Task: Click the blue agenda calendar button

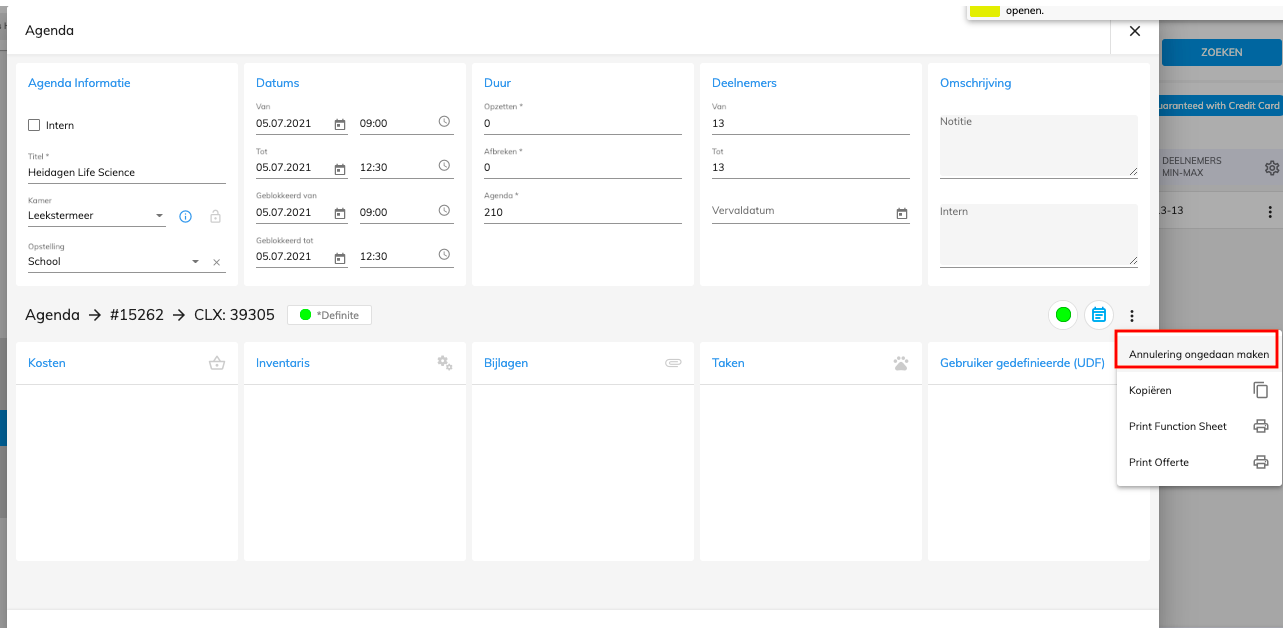Action: pos(1099,315)
